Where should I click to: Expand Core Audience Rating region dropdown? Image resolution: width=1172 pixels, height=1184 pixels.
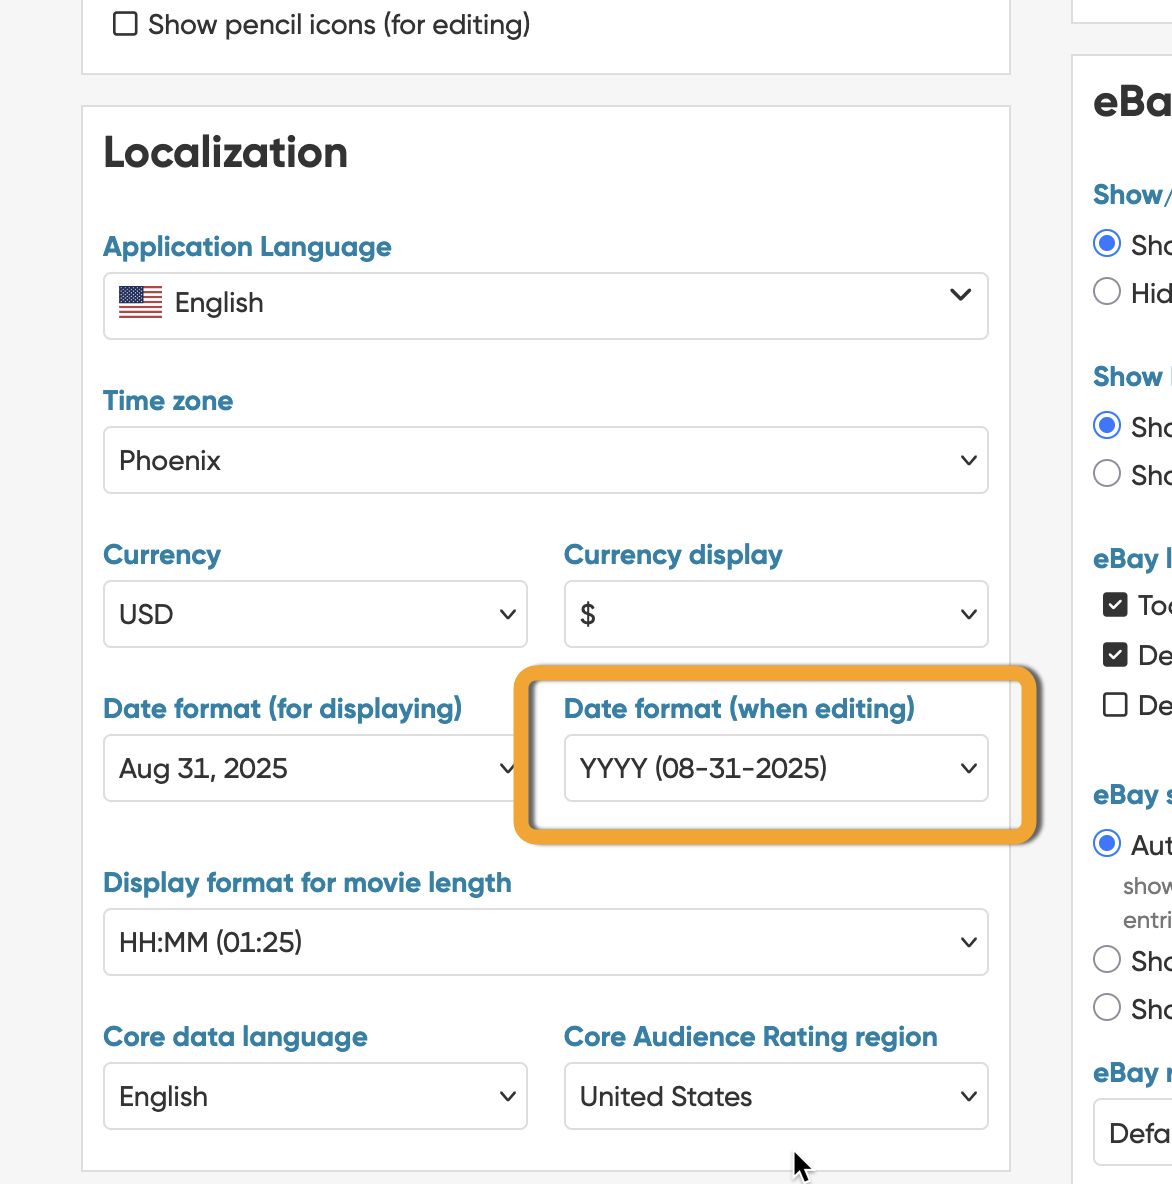(775, 1096)
